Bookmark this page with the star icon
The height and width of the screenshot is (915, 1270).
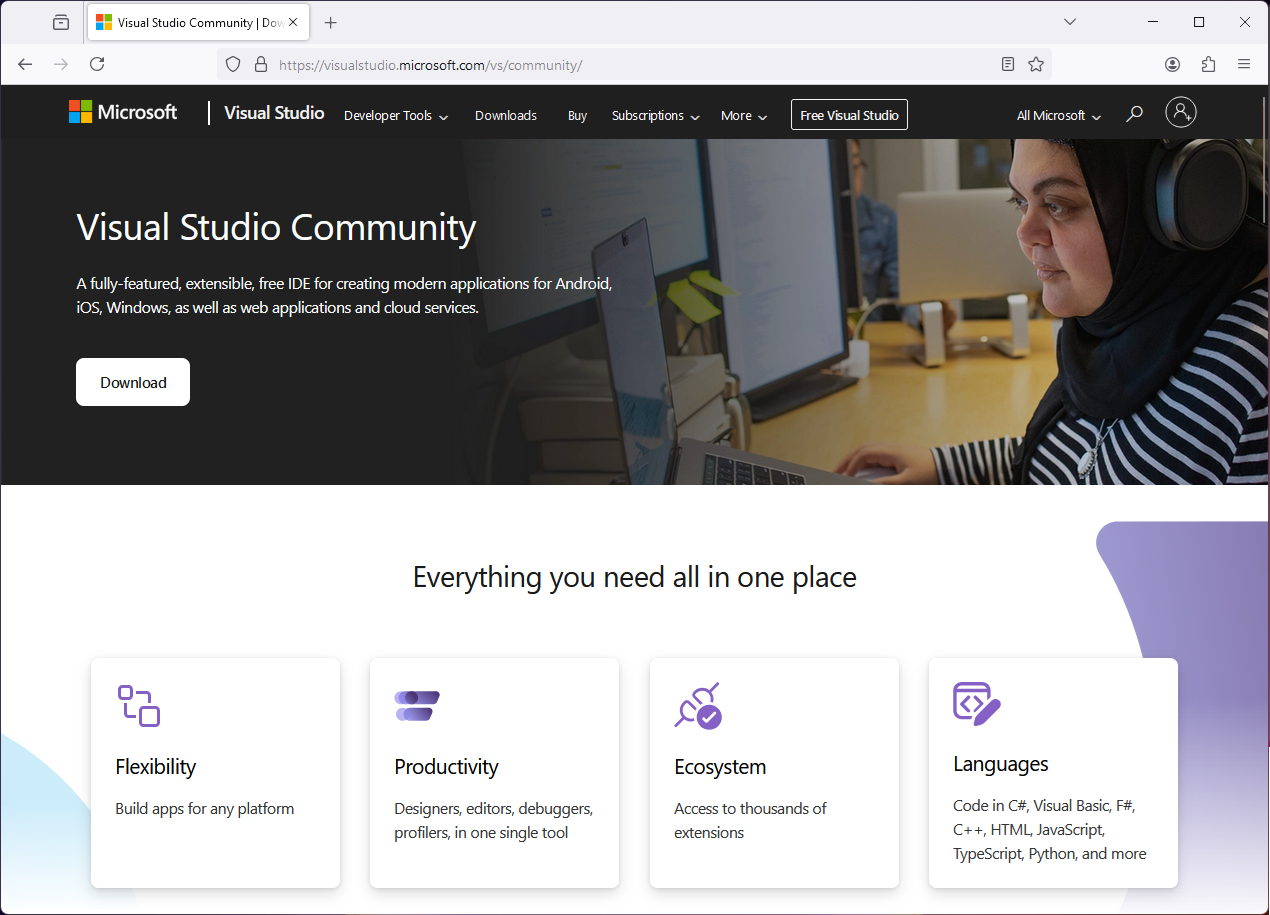click(1036, 64)
